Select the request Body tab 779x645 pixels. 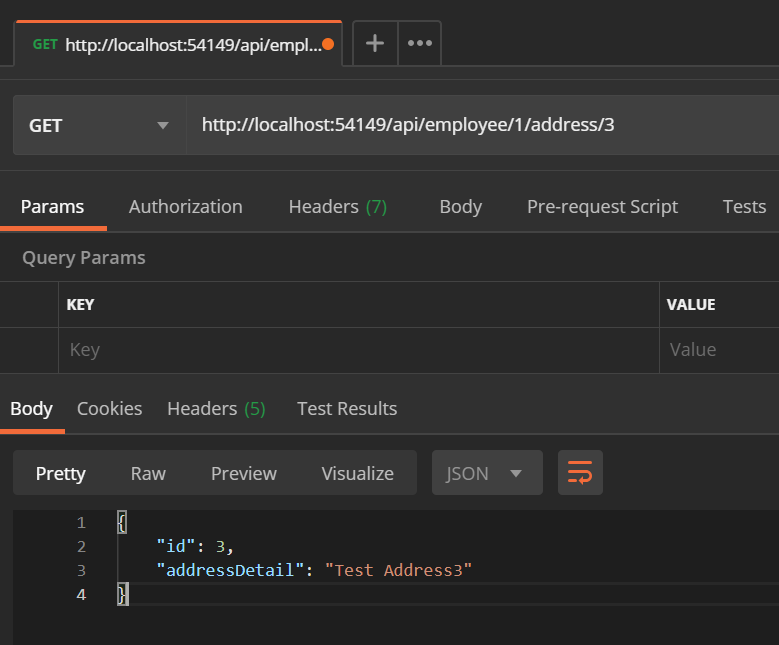coord(460,207)
